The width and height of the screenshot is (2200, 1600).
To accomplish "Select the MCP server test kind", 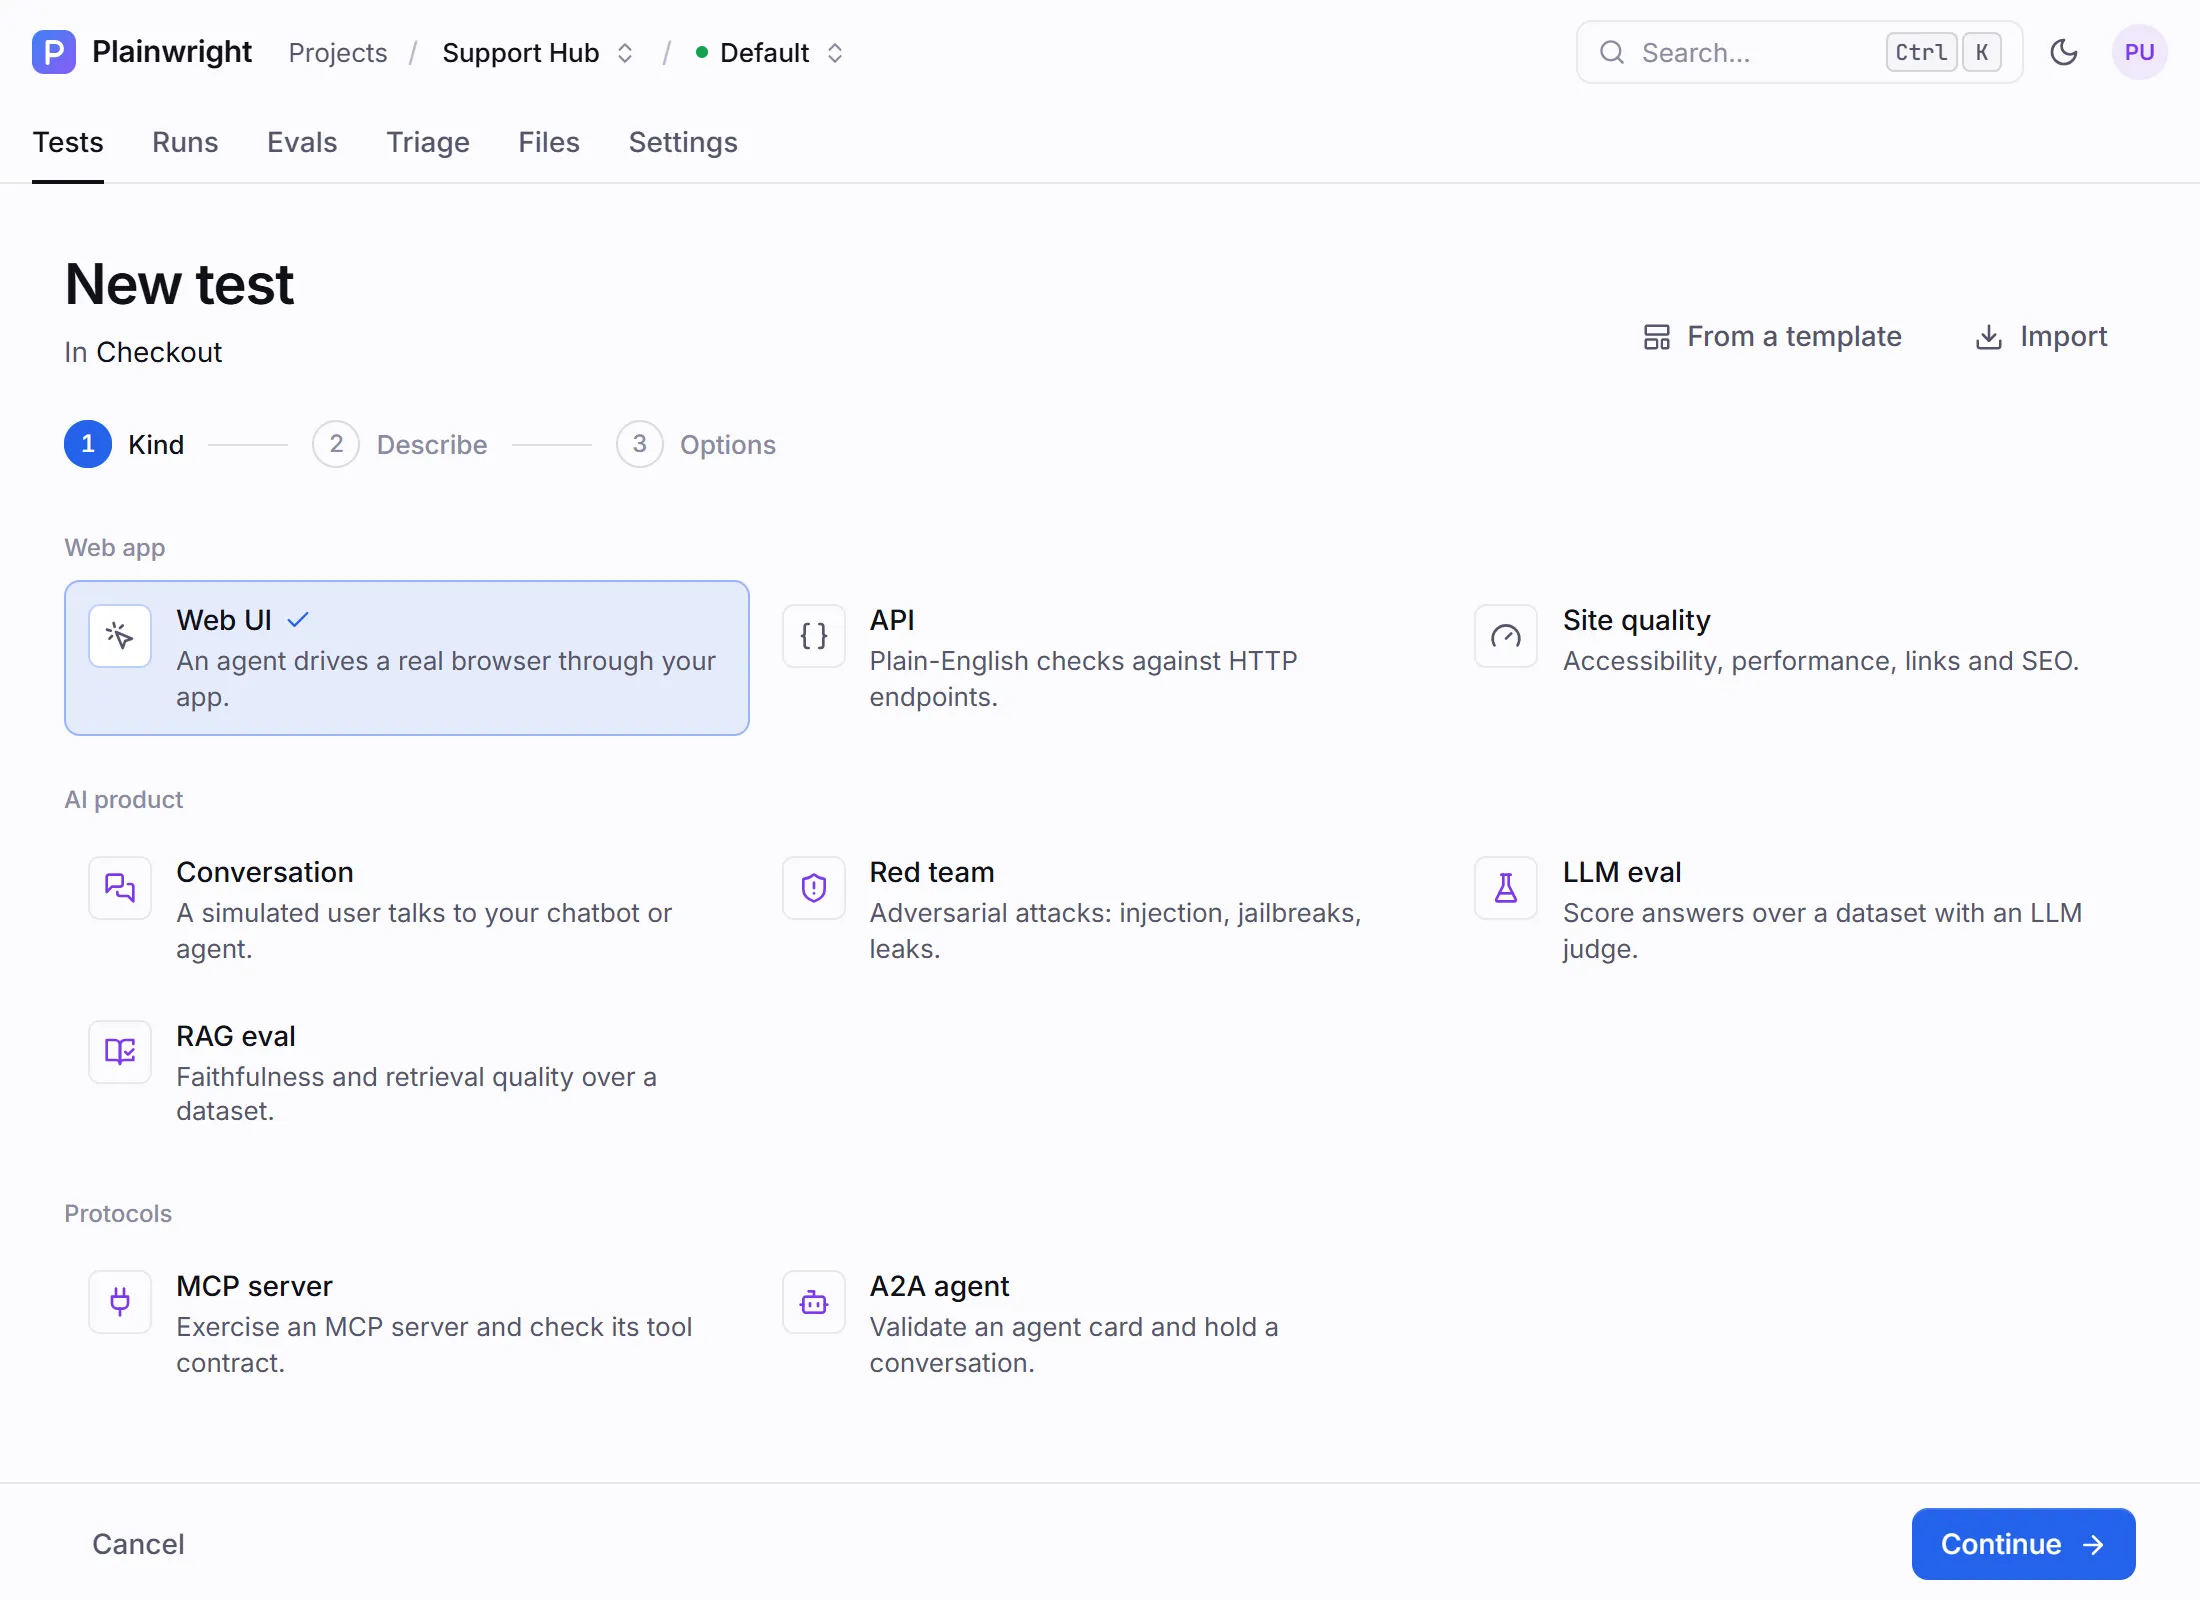I will [407, 1324].
